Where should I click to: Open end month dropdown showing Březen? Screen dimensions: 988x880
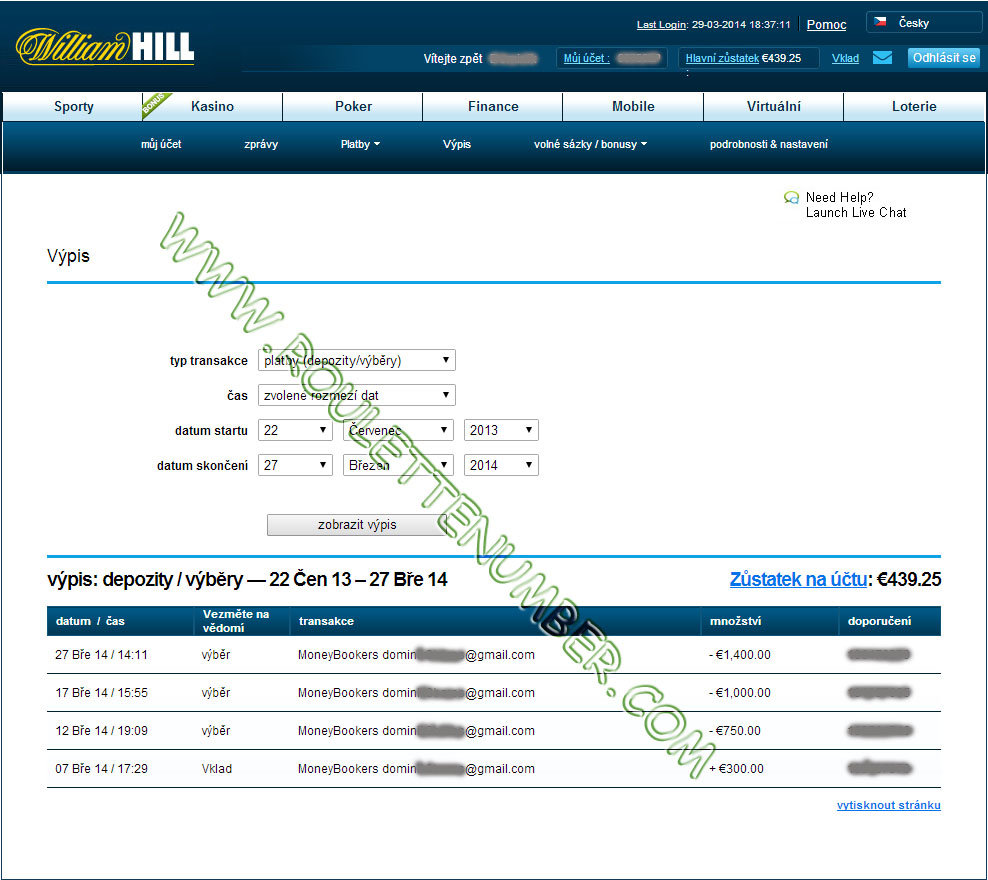coord(398,466)
